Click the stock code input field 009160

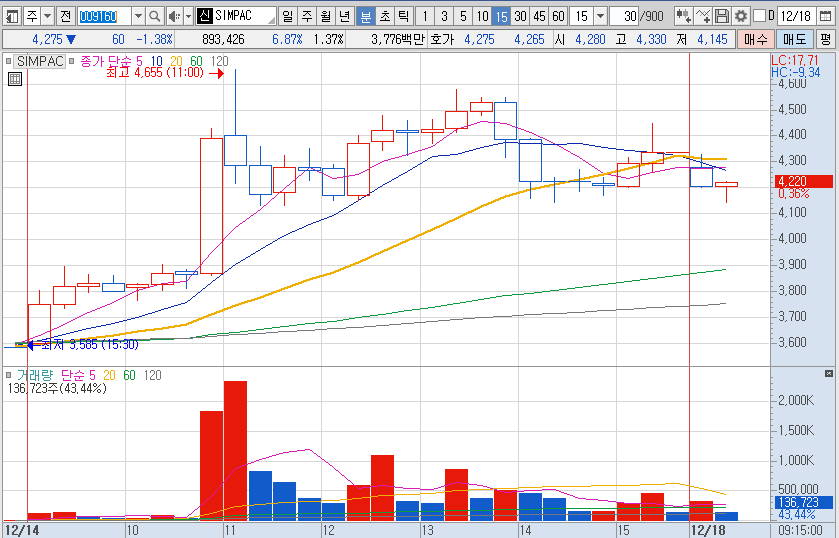(104, 16)
